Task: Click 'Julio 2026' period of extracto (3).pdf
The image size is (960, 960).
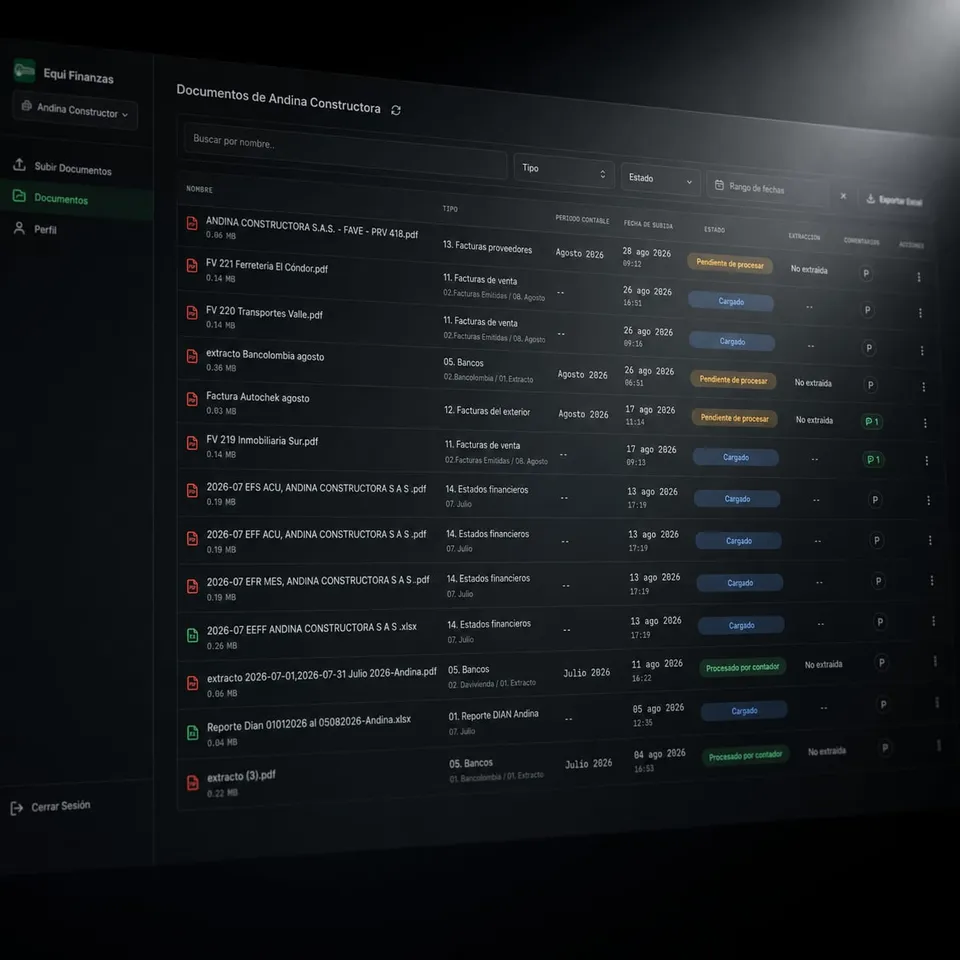Action: [588, 764]
